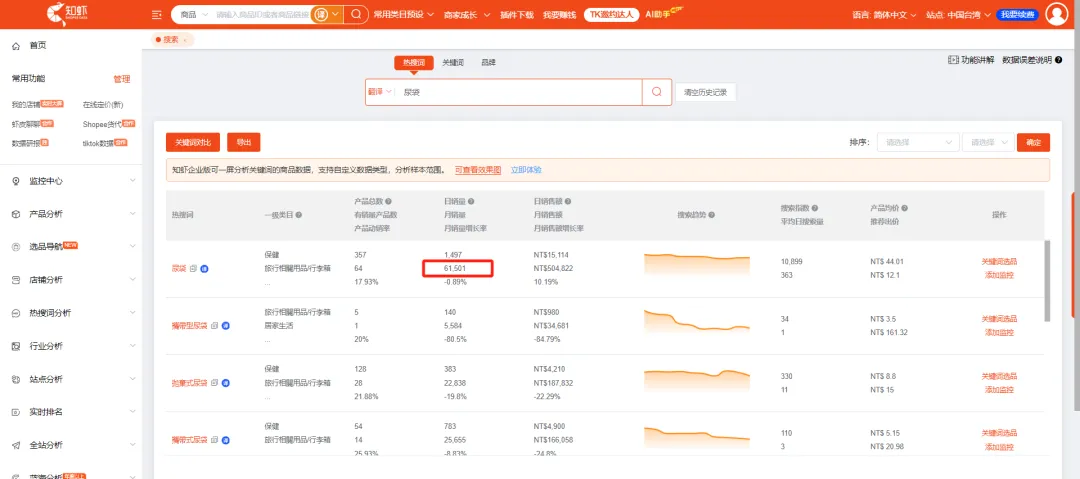The image size is (1080, 479).
Task: Click the 首页 home icon in sidebar
Action: (x=16, y=45)
